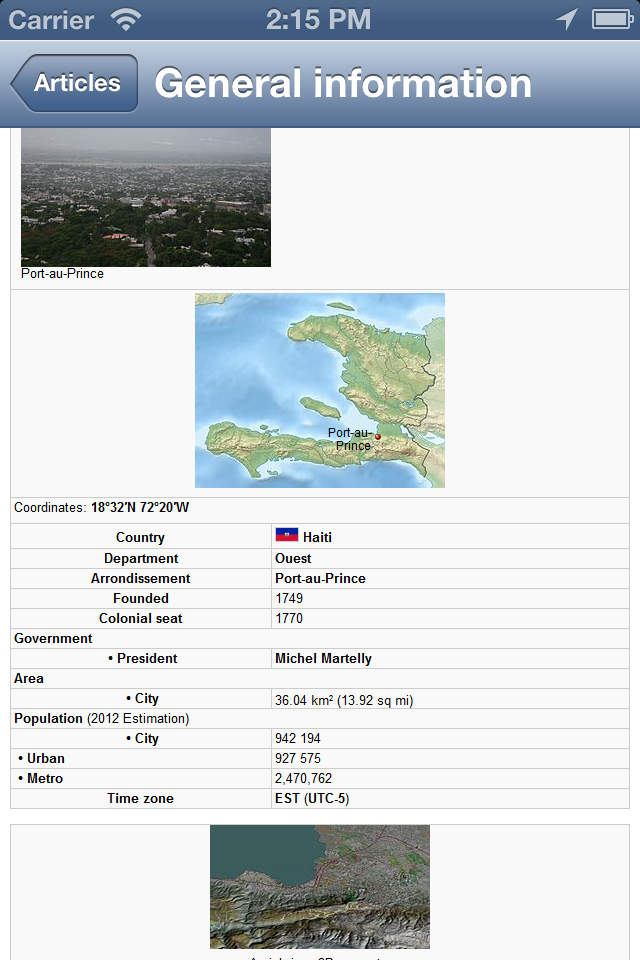The height and width of the screenshot is (960, 640).
Task: Go back to Articles list
Action: click(75, 83)
